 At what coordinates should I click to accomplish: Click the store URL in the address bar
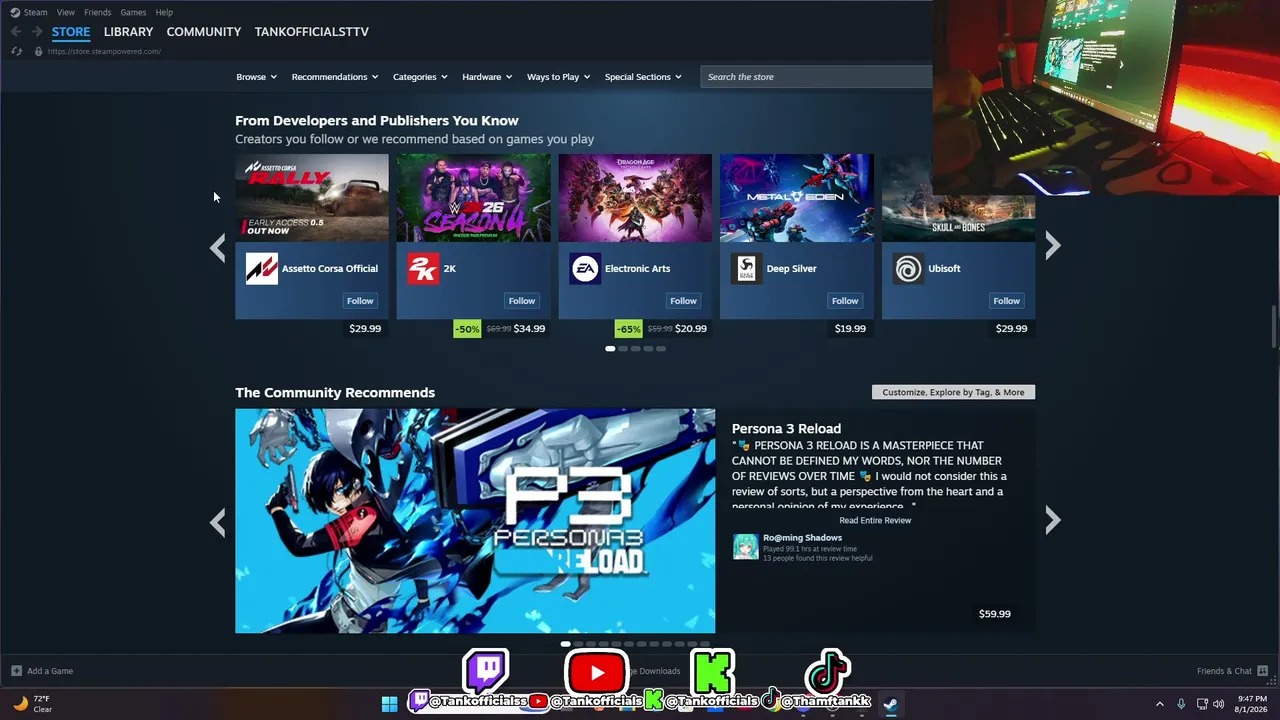pyautogui.click(x=104, y=51)
